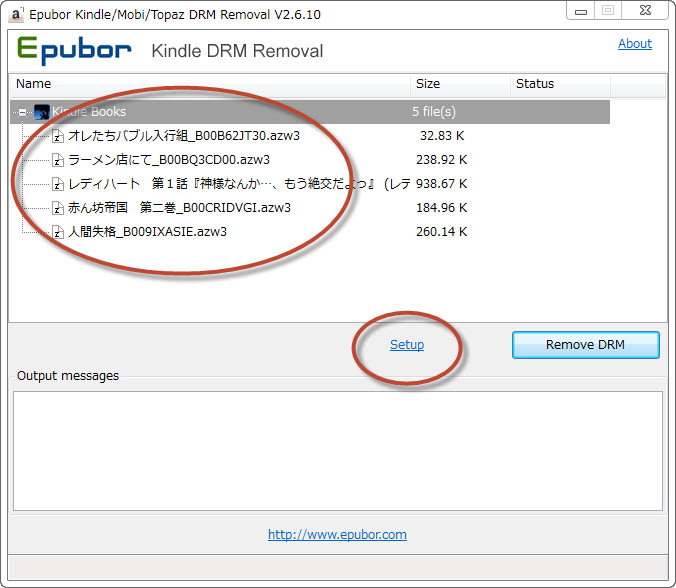Image resolution: width=676 pixels, height=588 pixels.
Task: Select 人間失格_B009IXASIE.azw3 file
Action: [x=147, y=232]
